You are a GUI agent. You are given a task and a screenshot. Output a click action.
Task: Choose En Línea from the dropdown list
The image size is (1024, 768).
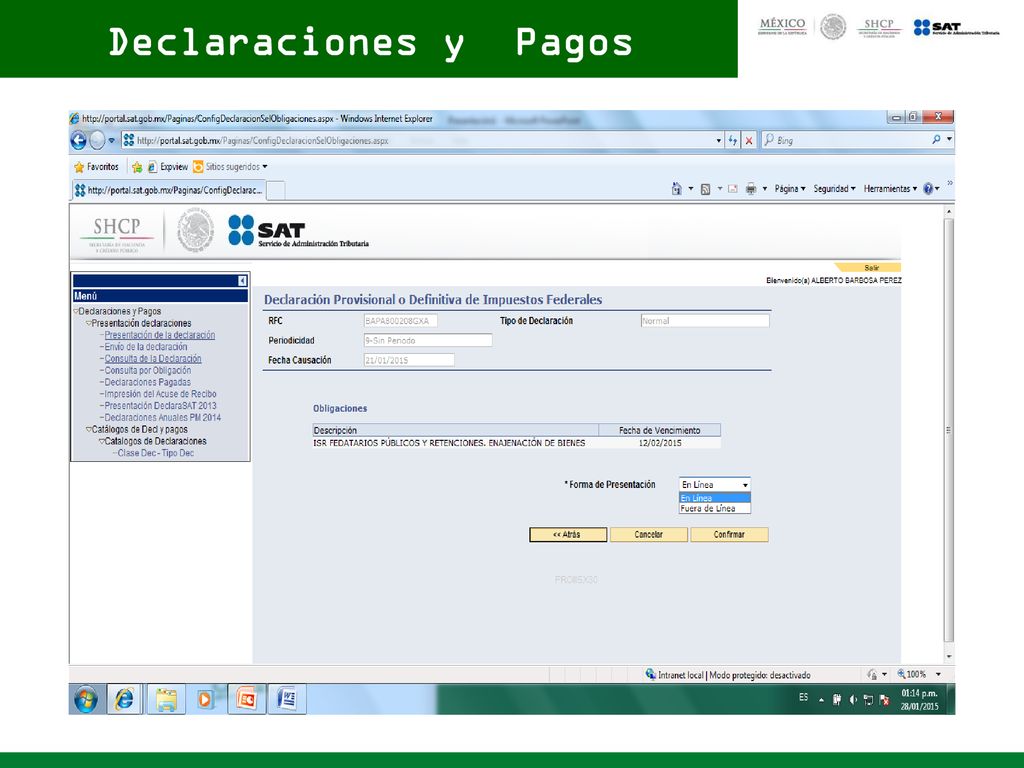[714, 498]
